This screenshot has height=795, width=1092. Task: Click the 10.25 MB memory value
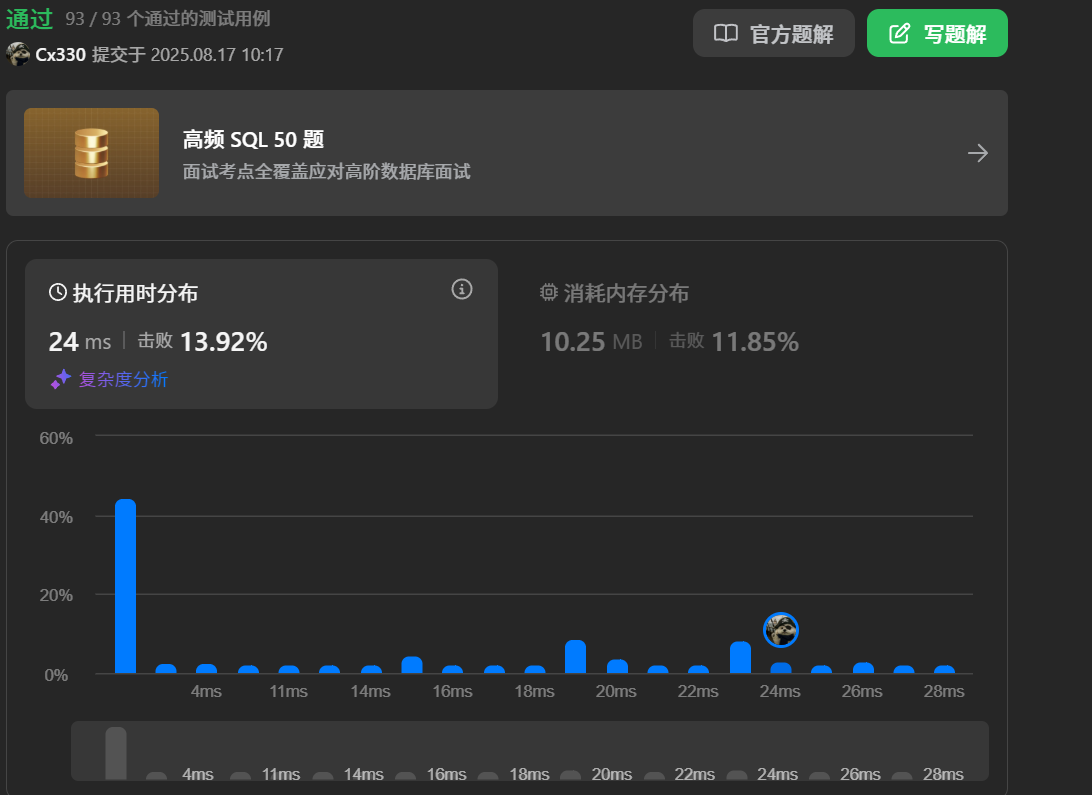point(591,342)
